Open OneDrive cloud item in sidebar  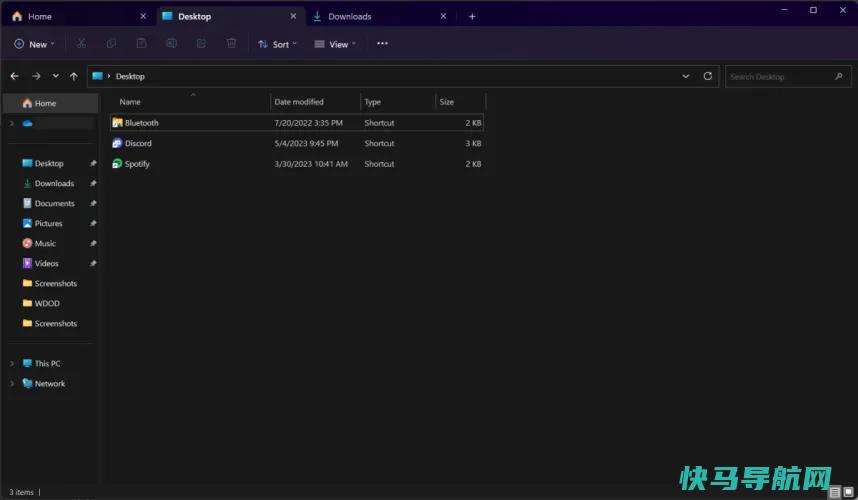tap(27, 123)
